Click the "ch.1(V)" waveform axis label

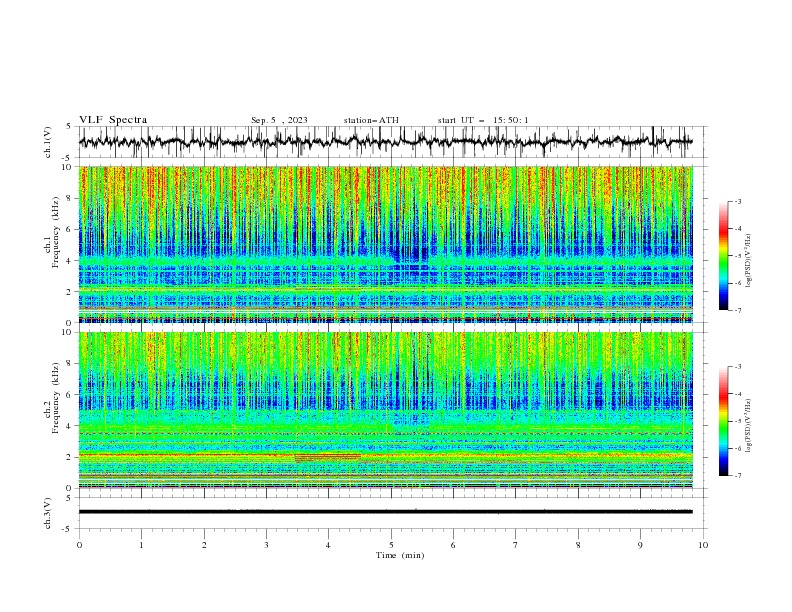(48, 142)
